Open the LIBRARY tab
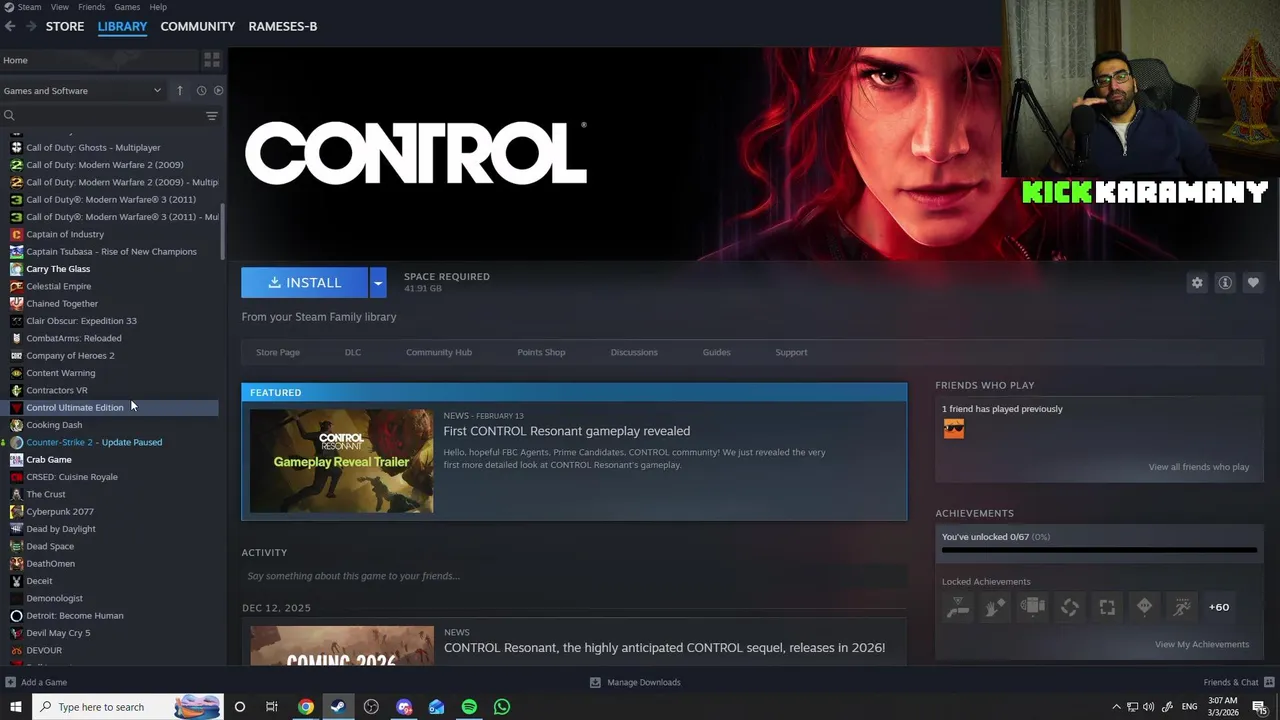 click(122, 26)
